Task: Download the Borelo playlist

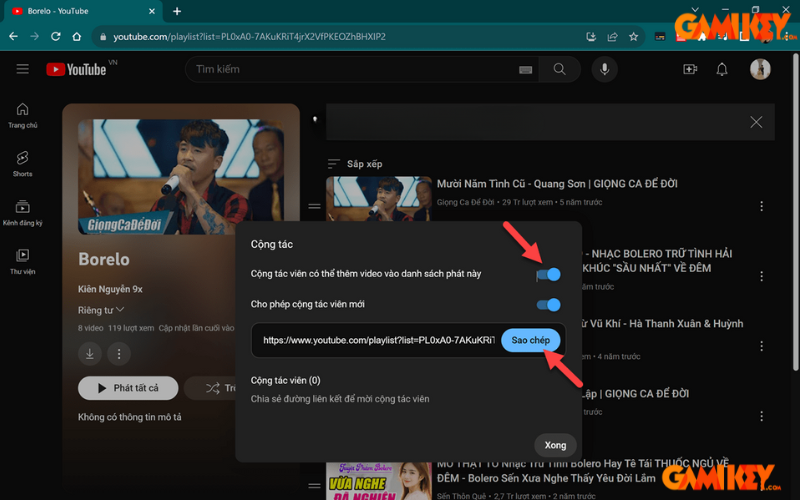Action: tap(90, 354)
